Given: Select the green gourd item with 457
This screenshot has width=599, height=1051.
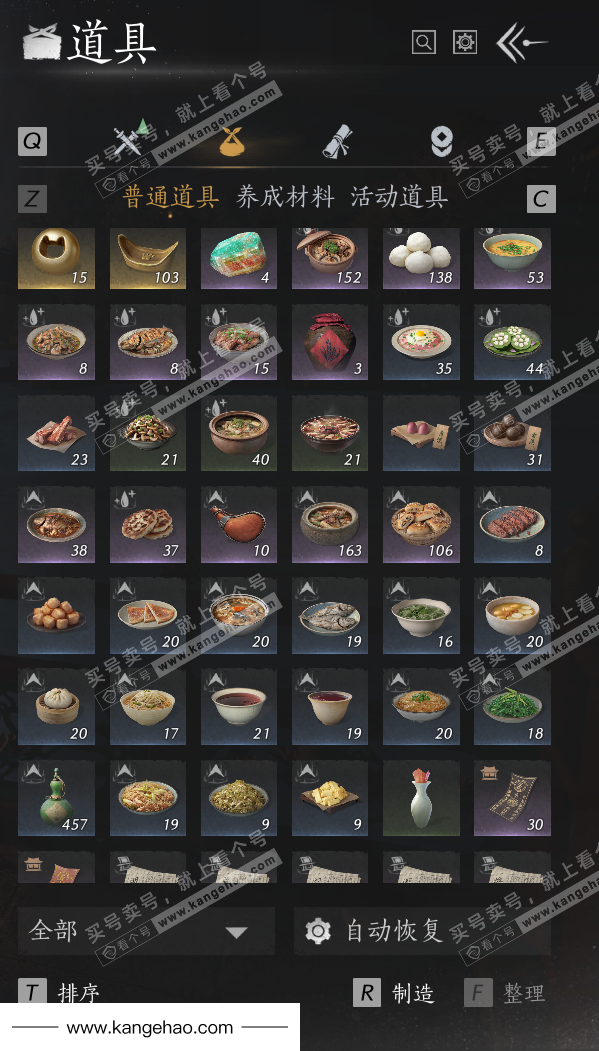Looking at the screenshot, I should click(56, 798).
